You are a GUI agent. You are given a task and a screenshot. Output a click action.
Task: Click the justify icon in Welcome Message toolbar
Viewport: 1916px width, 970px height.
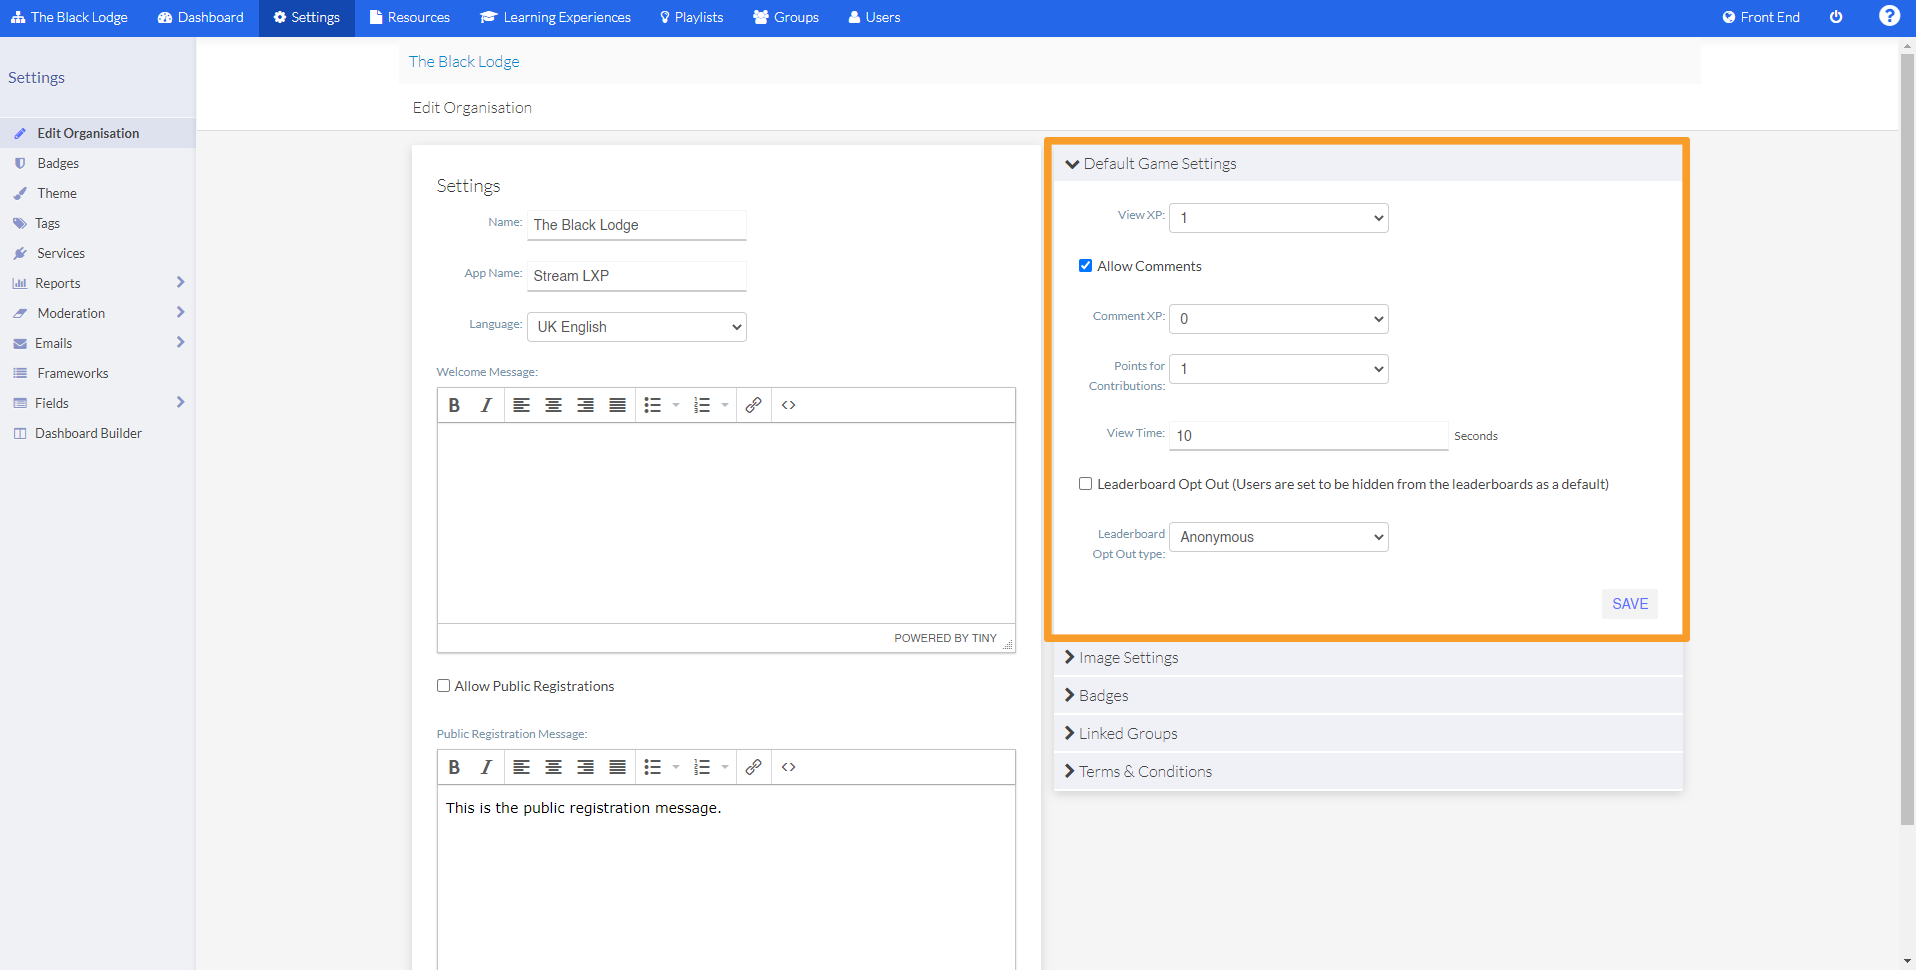point(617,405)
